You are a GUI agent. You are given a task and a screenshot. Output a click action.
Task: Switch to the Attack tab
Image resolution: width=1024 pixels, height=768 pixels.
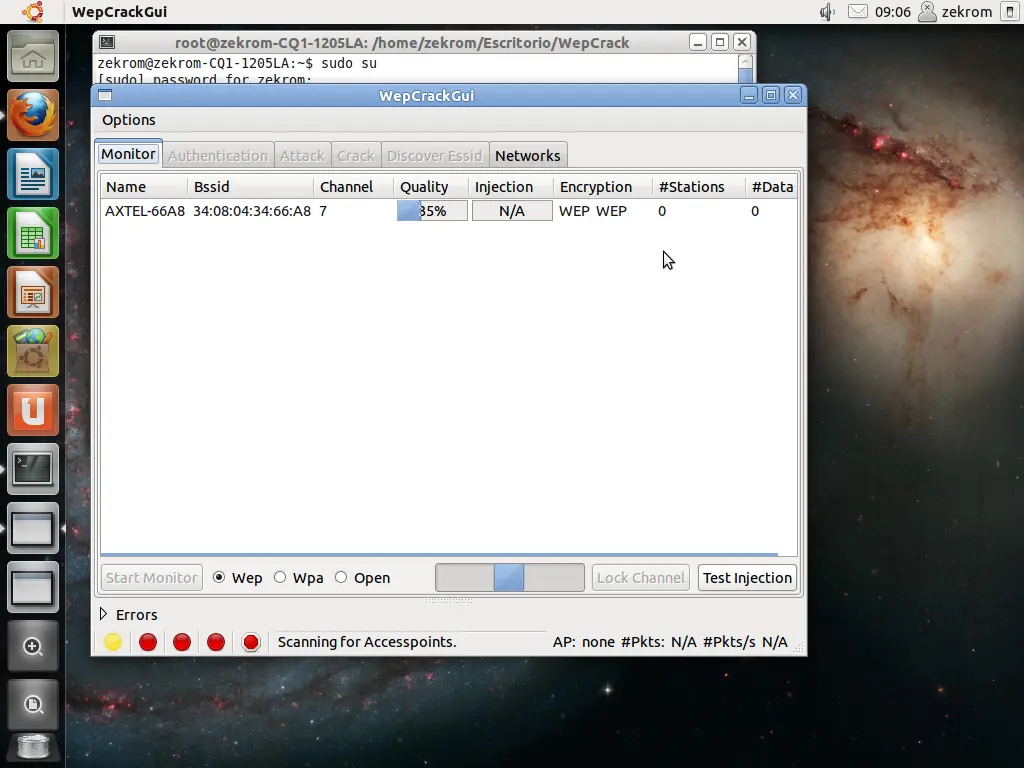click(x=302, y=155)
